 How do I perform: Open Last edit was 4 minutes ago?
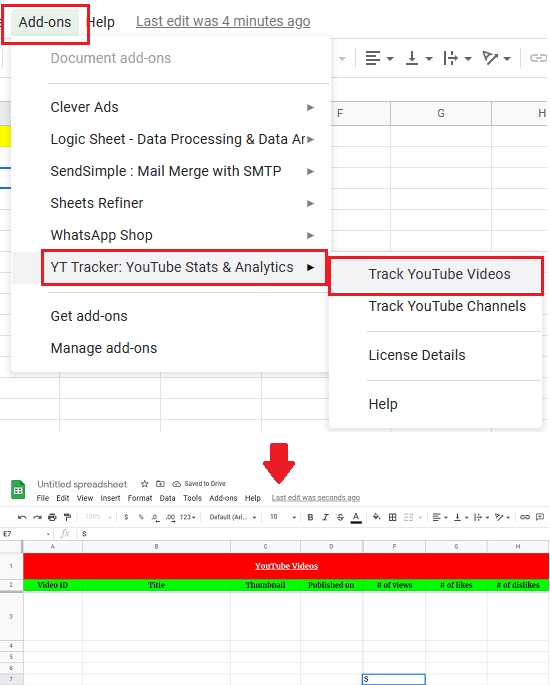point(223,21)
